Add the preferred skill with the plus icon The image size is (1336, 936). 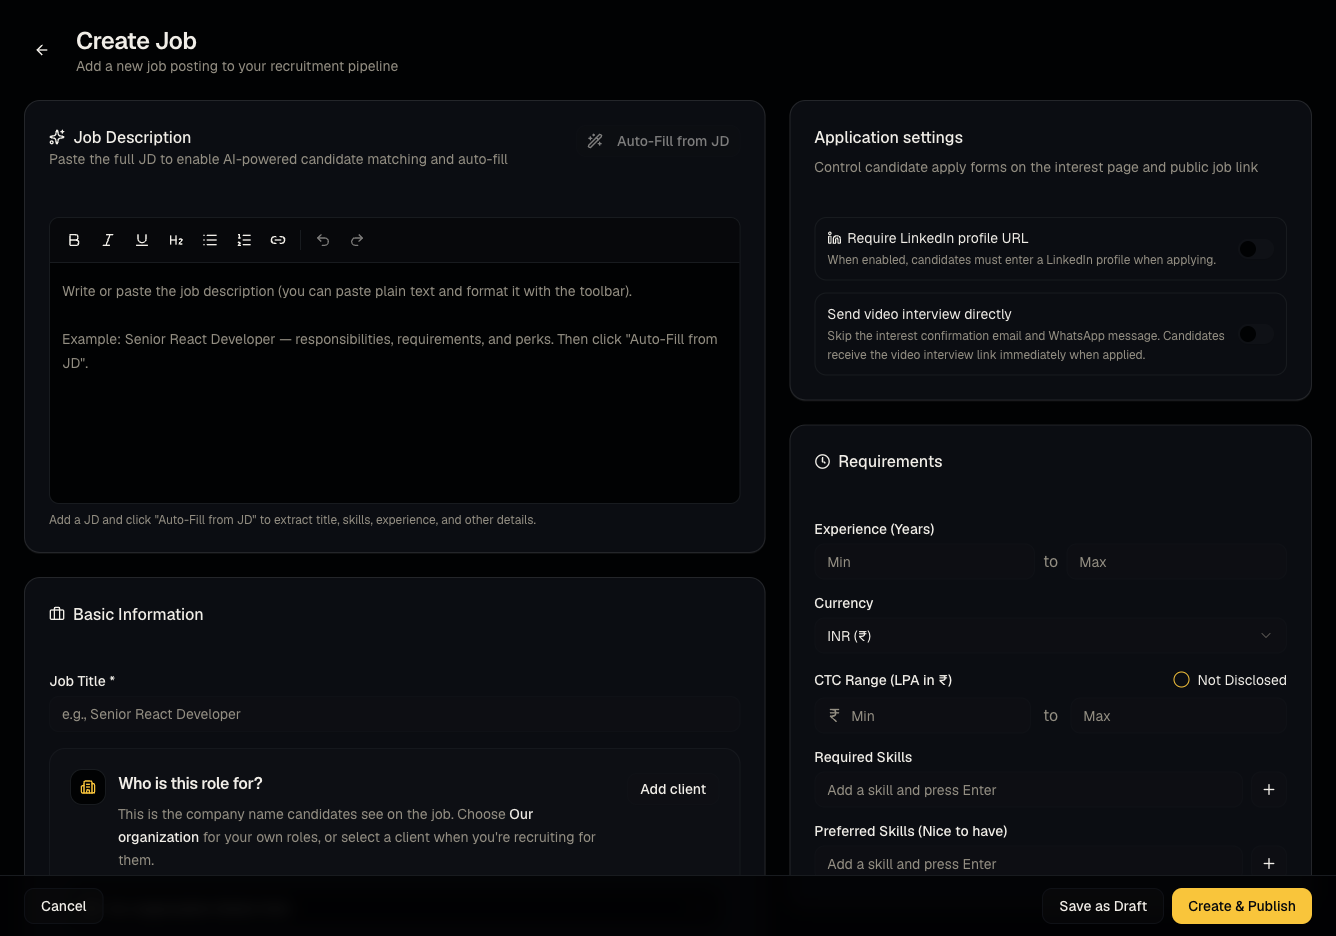[1269, 864]
